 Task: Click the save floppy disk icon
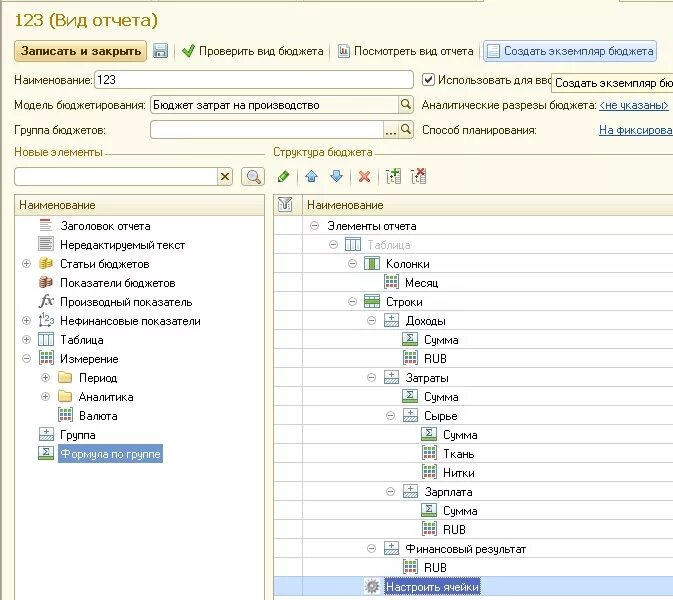160,51
